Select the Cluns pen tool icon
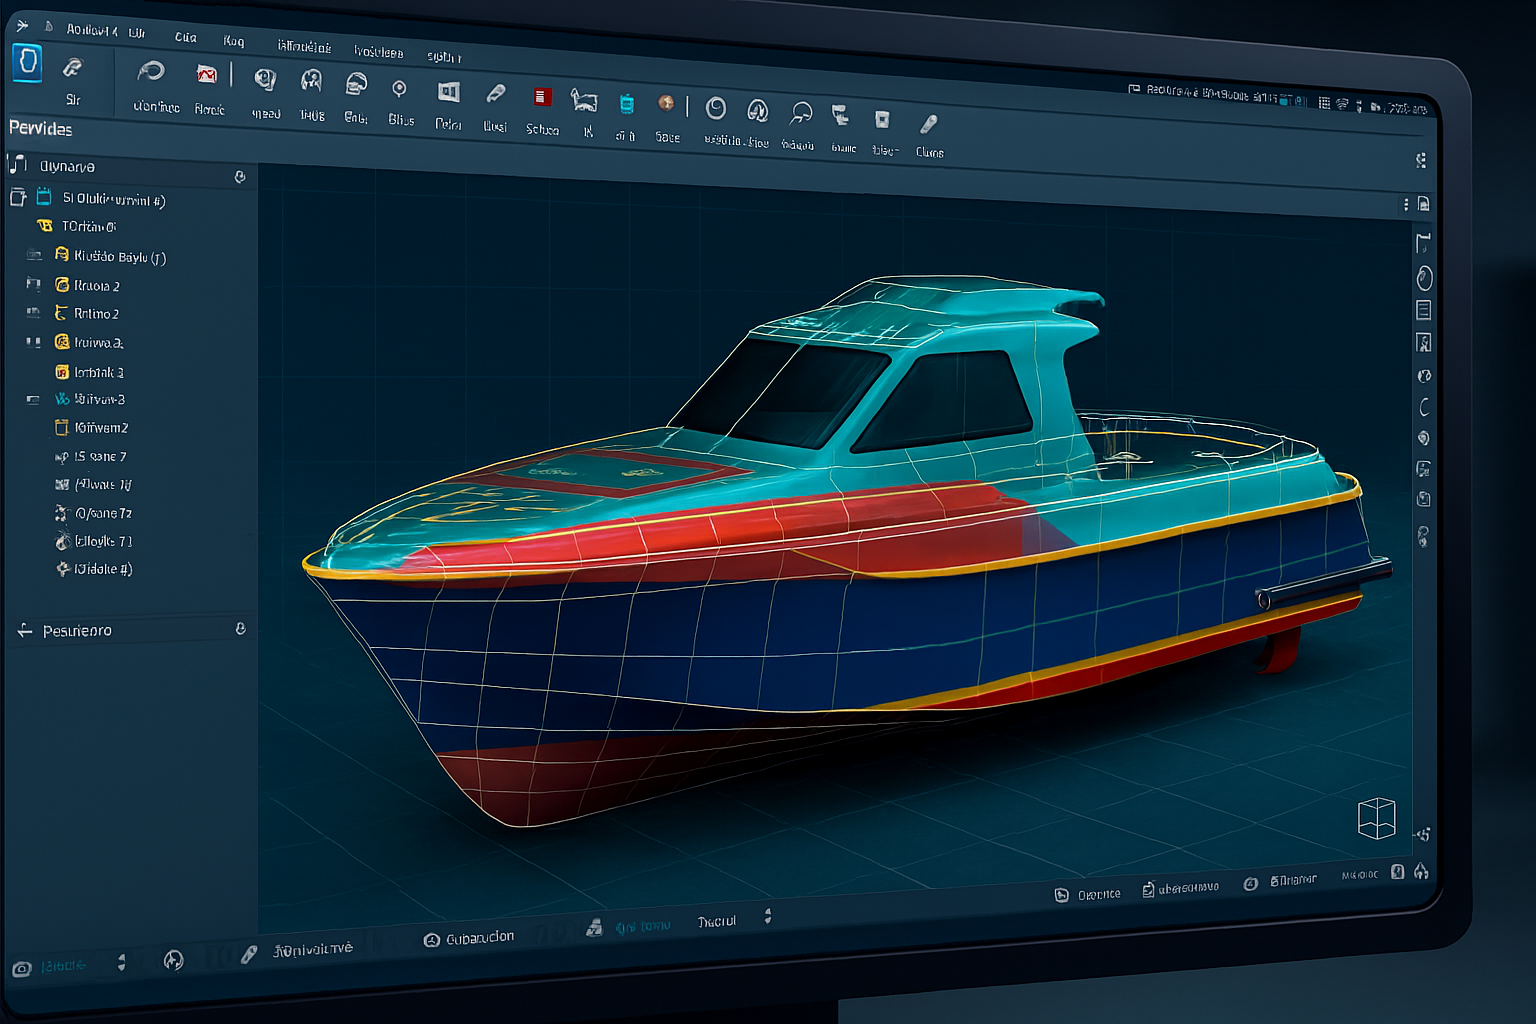1536x1024 pixels. (x=928, y=125)
